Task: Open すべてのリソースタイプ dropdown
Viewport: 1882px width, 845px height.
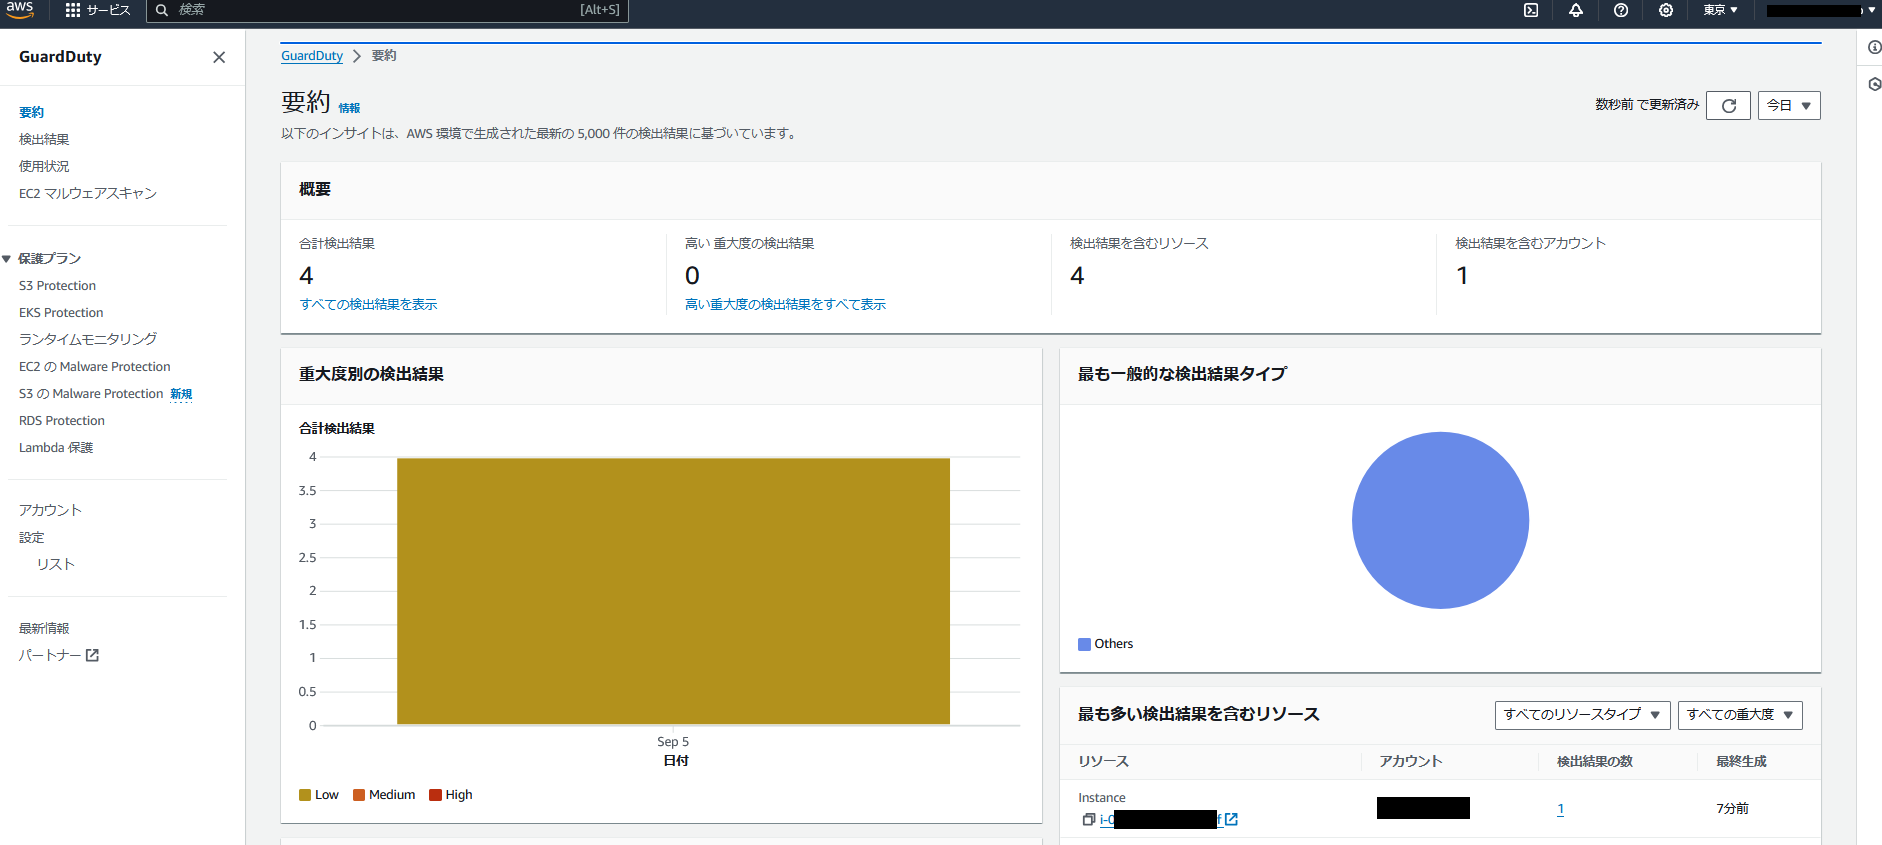Action: [x=1582, y=715]
